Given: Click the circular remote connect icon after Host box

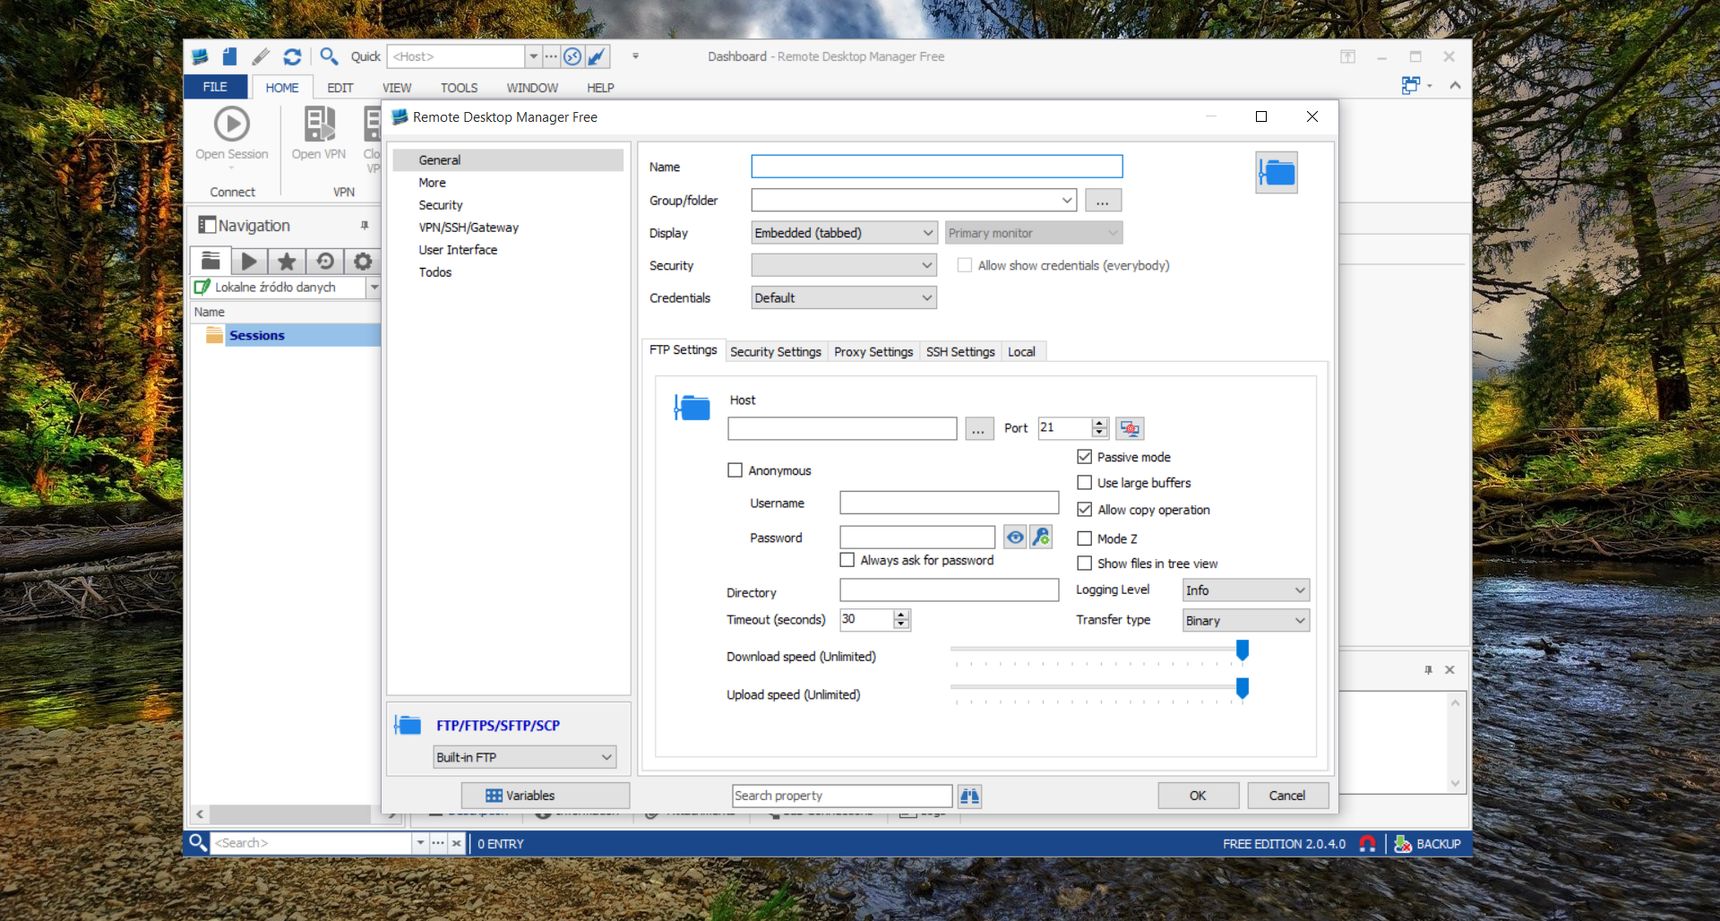Looking at the screenshot, I should [572, 57].
